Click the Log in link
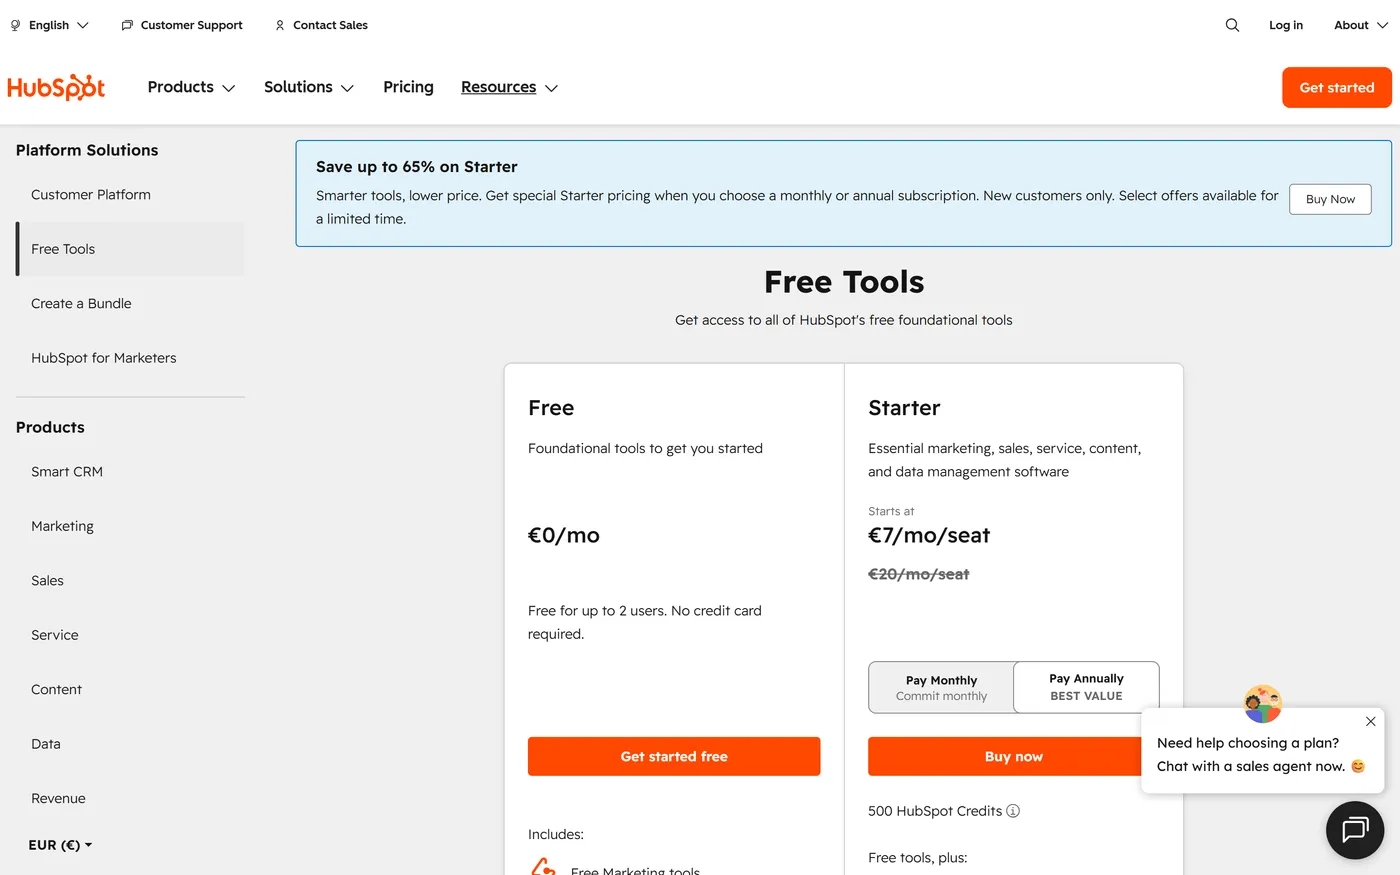Screen dimensions: 1400x875 pyautogui.click(x=1286, y=25)
